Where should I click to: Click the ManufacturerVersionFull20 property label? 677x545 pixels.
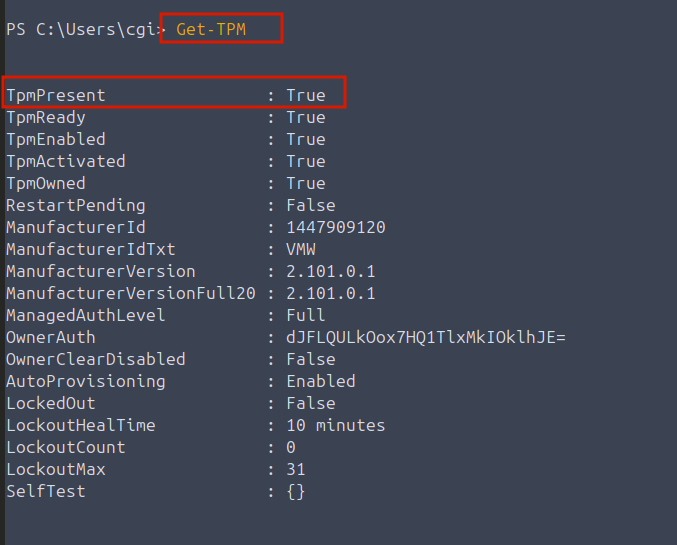click(x=130, y=293)
